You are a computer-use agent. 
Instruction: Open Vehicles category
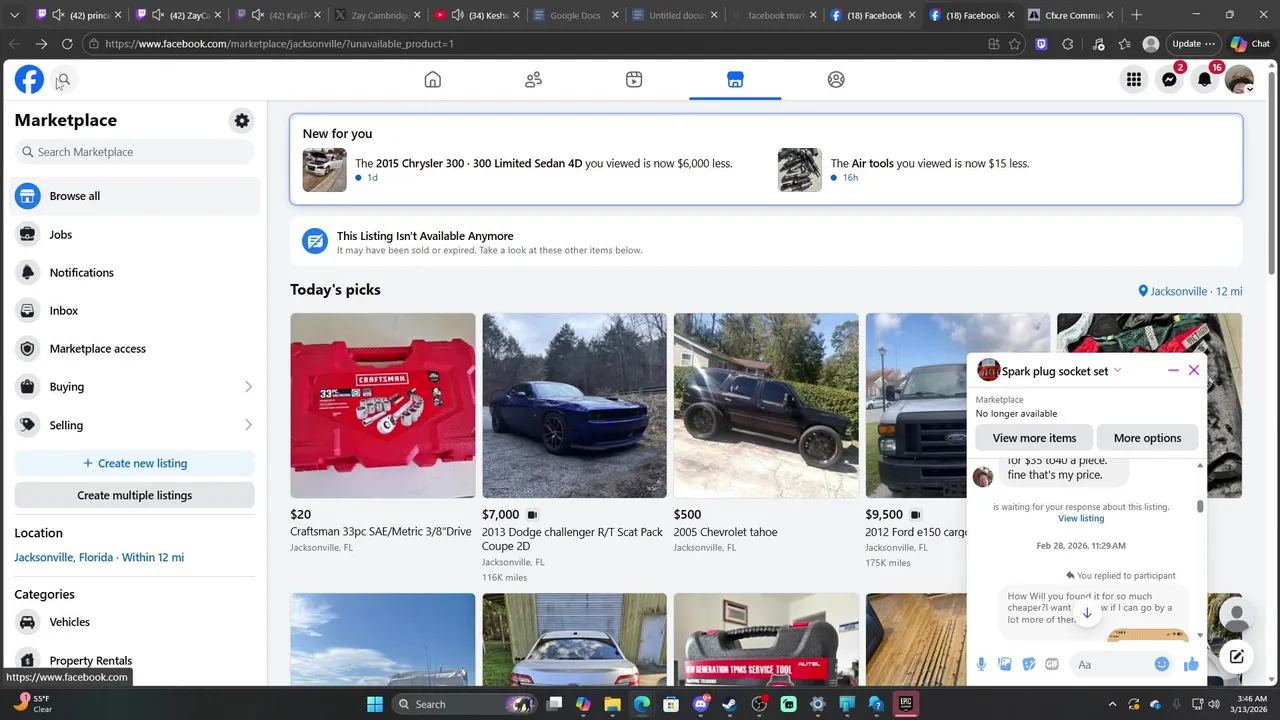tap(136, 622)
